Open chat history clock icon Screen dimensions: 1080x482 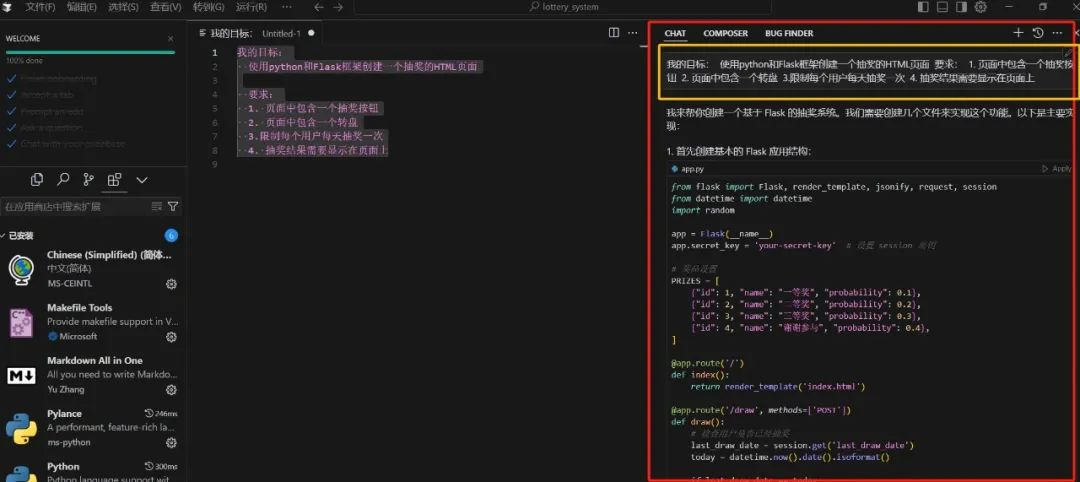pos(1038,32)
